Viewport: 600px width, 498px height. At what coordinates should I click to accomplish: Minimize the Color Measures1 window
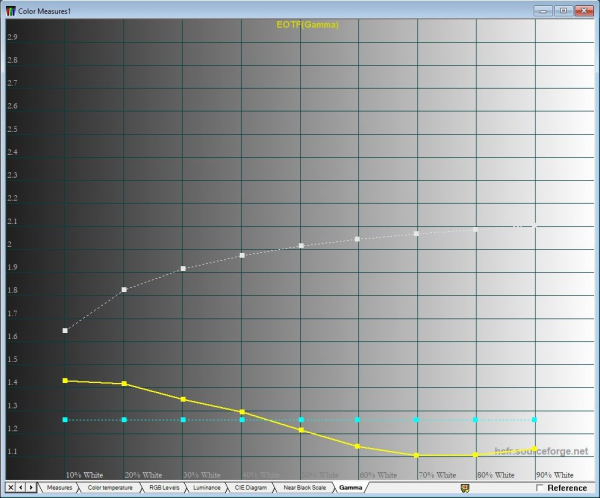(x=543, y=11)
